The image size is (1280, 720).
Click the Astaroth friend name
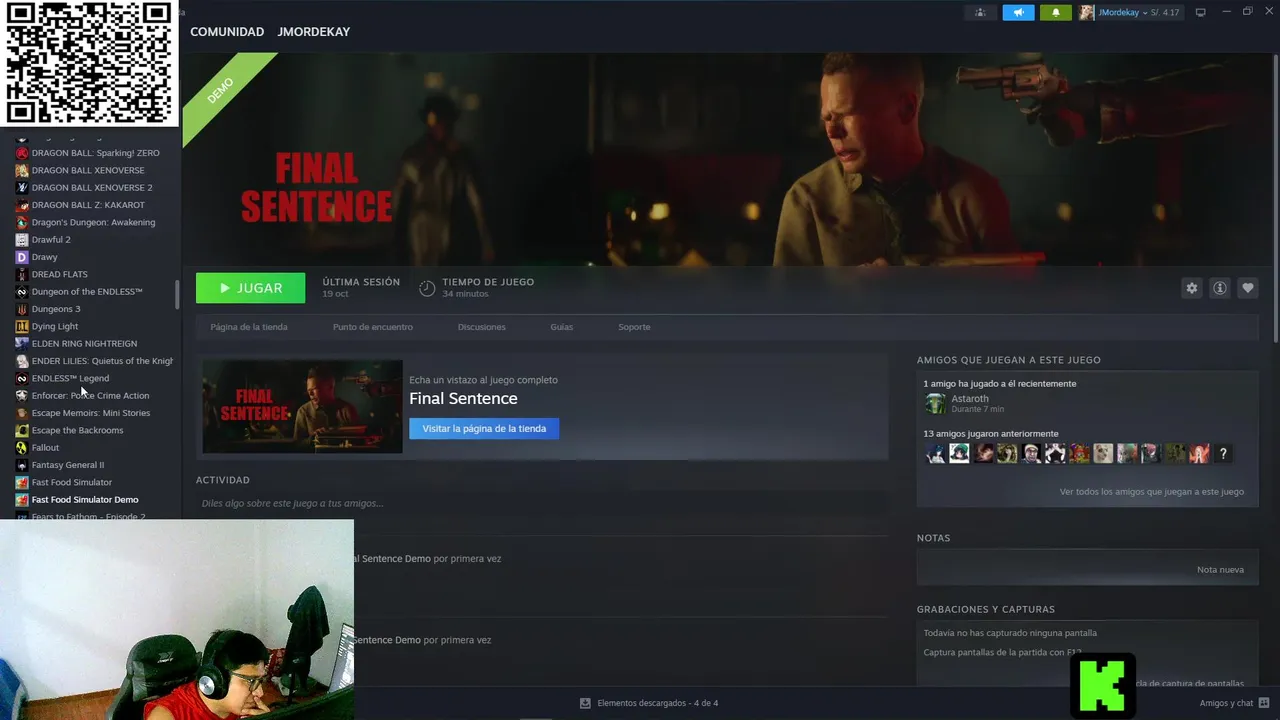click(x=970, y=399)
